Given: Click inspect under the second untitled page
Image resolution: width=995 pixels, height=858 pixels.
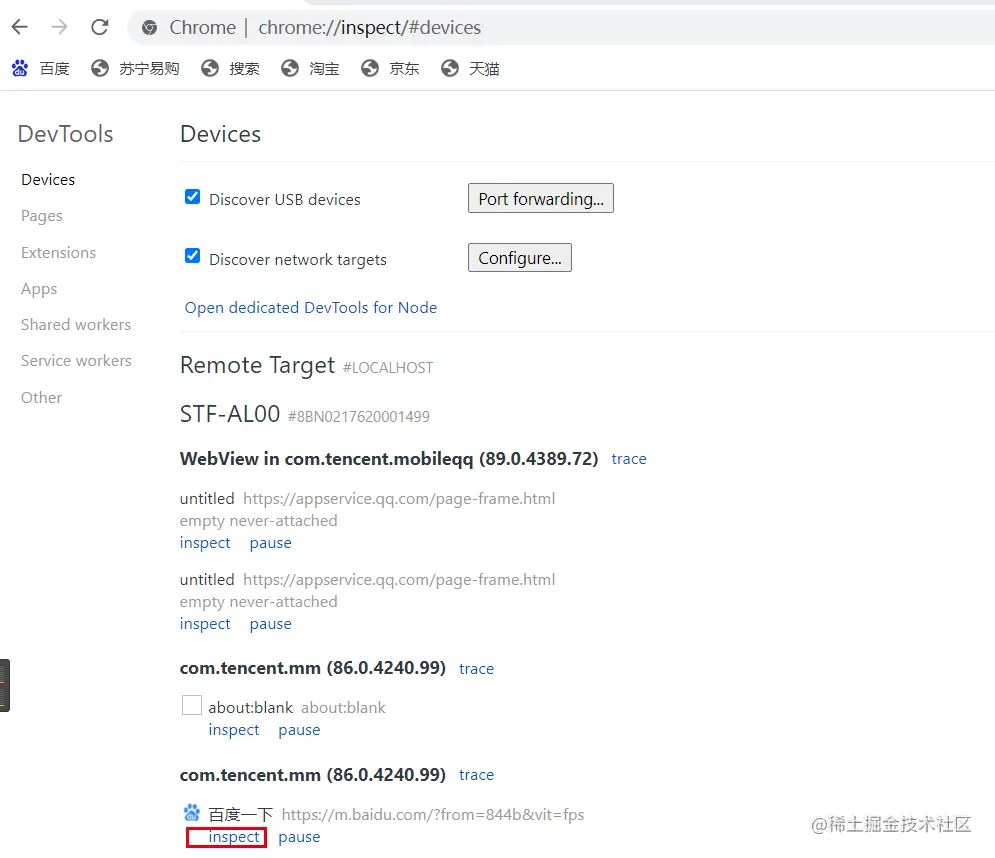Looking at the screenshot, I should coord(205,624).
